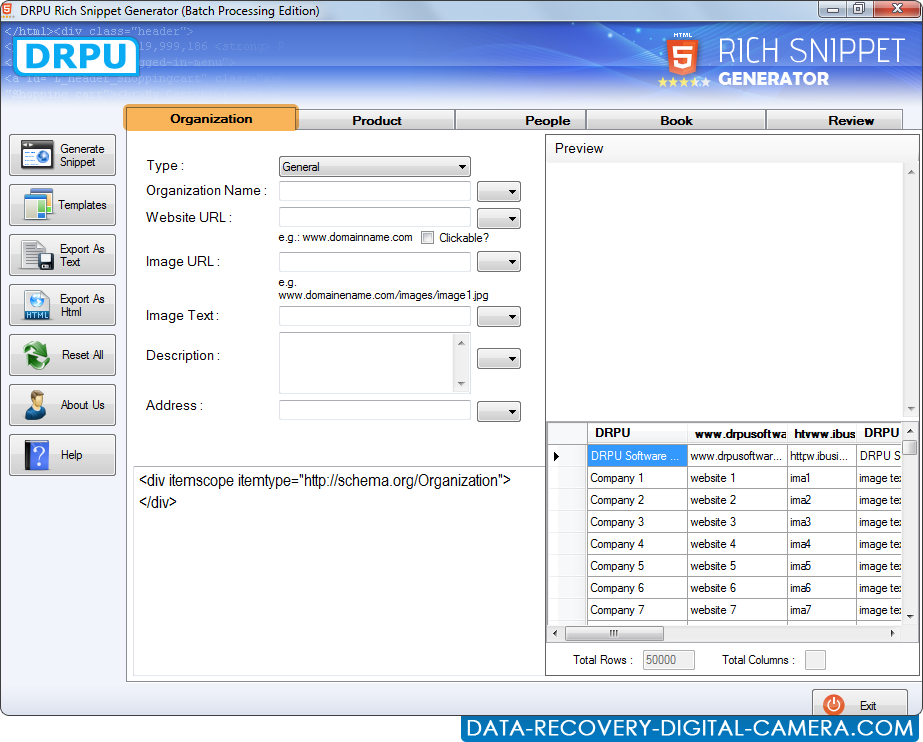Image resolution: width=923 pixels, height=742 pixels.
Task: Click the ima2 cell
Action: pos(822,500)
